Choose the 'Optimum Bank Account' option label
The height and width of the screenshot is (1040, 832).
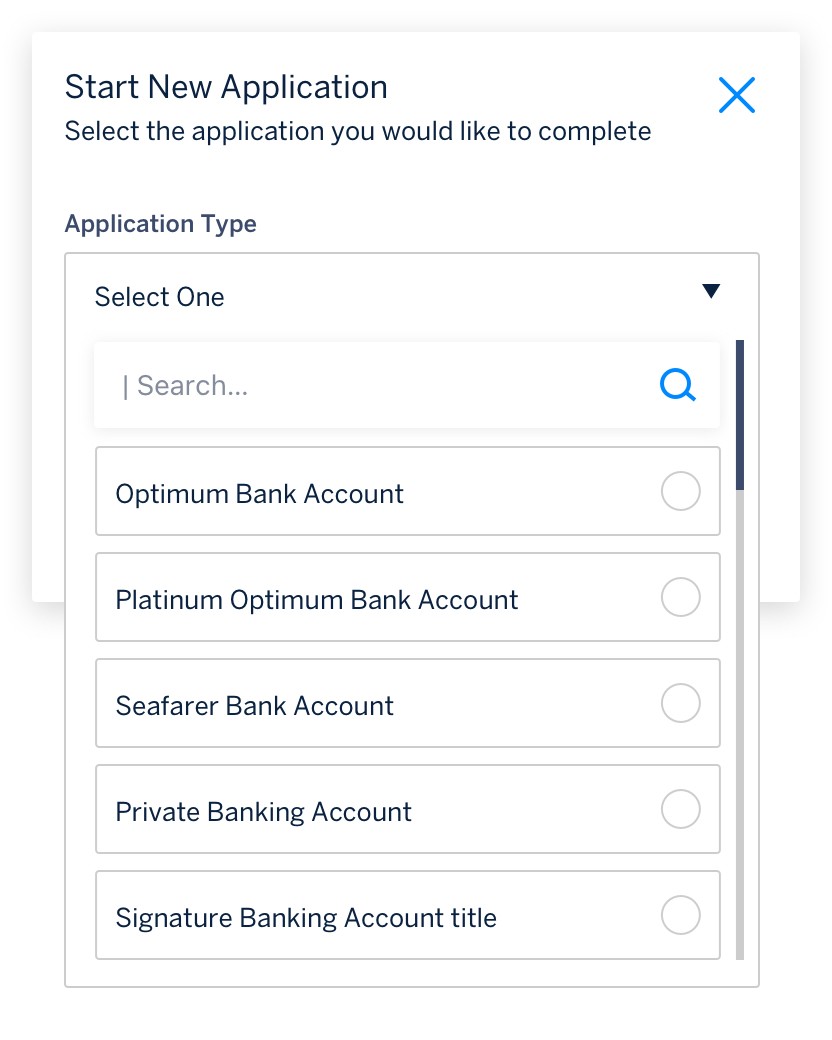[x=260, y=494]
